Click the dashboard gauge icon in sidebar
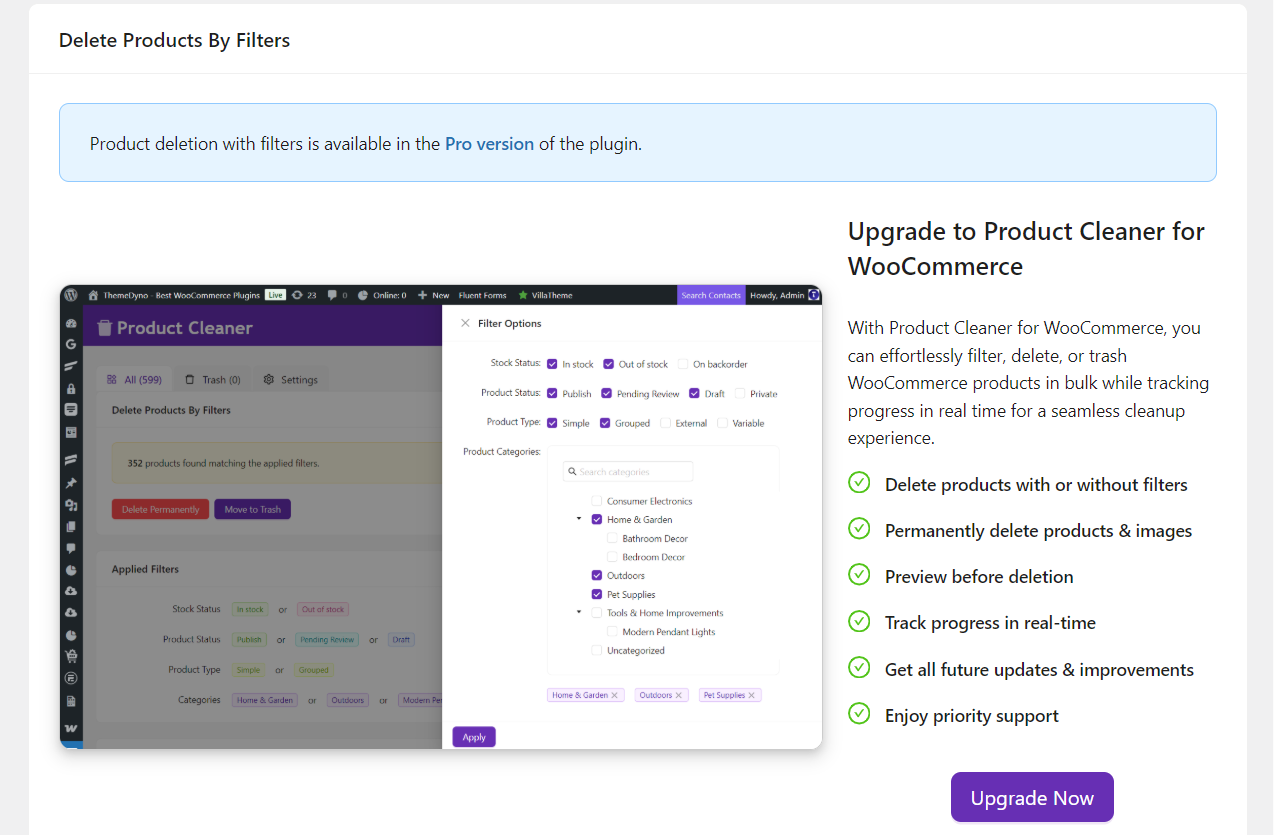This screenshot has width=1274, height=835. [x=71, y=323]
